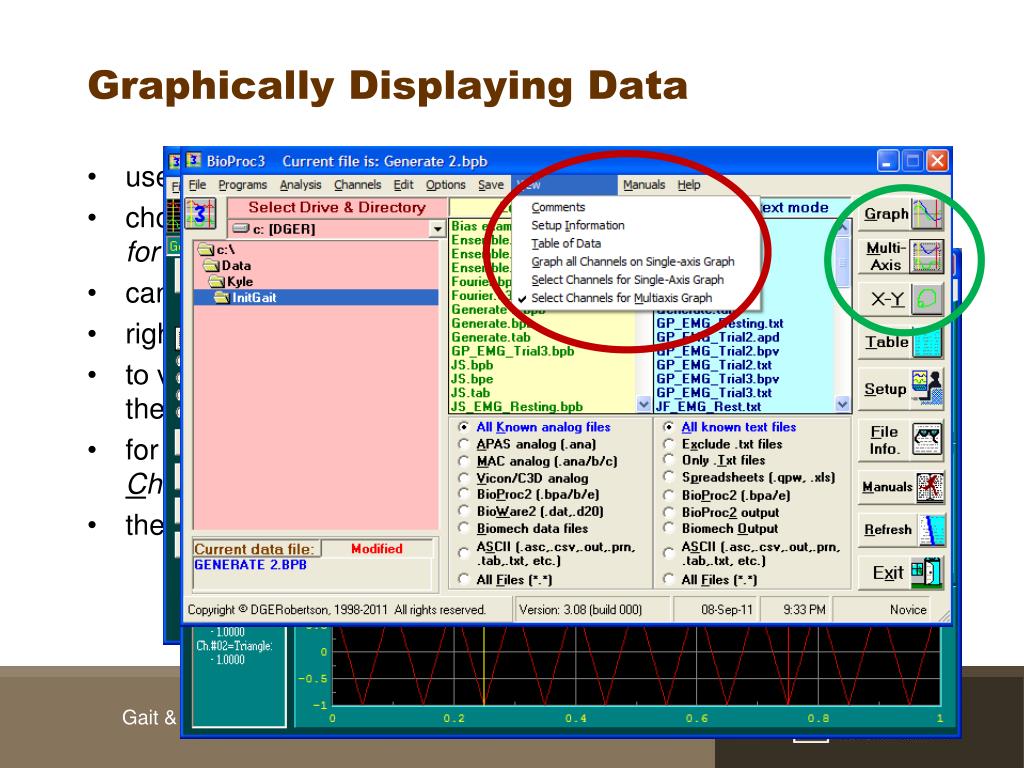Open the Edit menu

point(403,185)
